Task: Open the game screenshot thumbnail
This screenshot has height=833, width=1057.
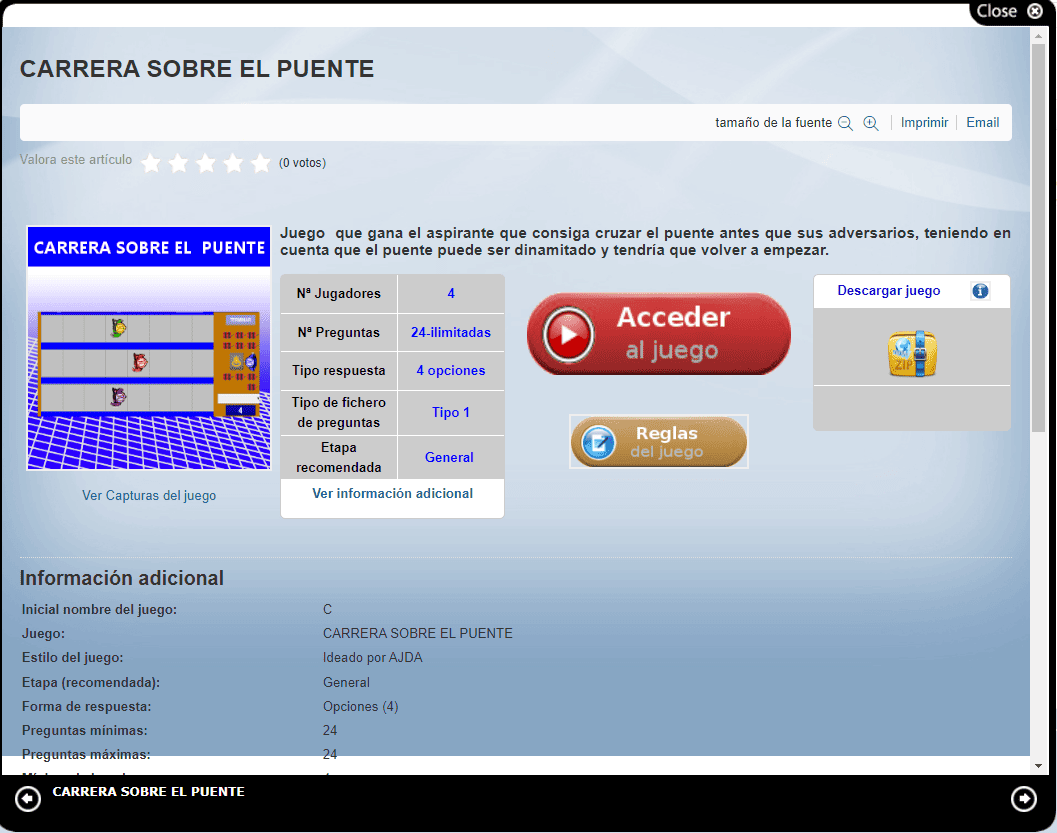Action: point(149,348)
